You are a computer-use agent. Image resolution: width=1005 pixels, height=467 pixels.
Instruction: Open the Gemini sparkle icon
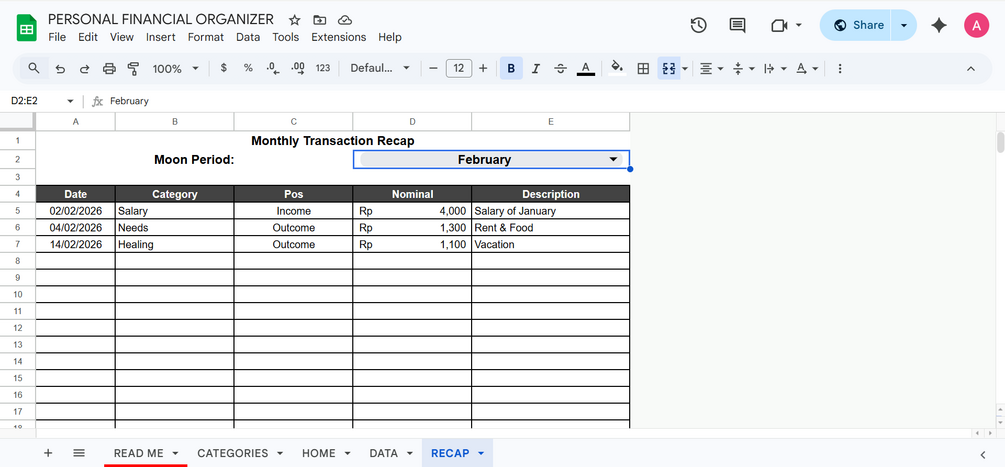coord(939,26)
